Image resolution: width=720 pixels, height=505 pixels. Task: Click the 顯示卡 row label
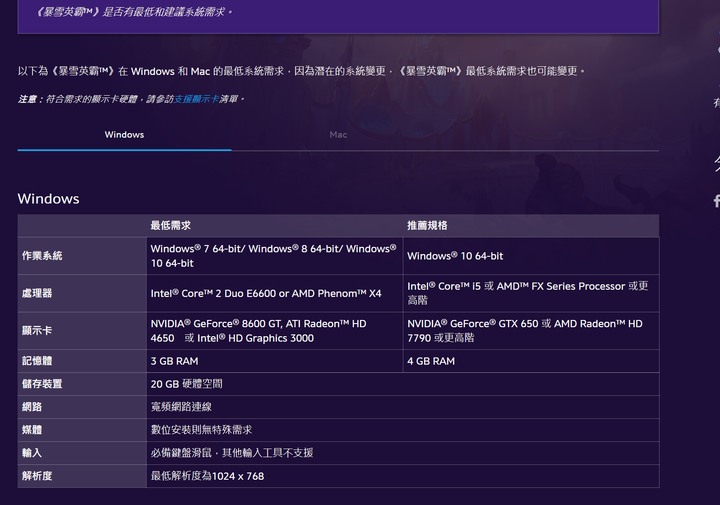tap(82, 331)
